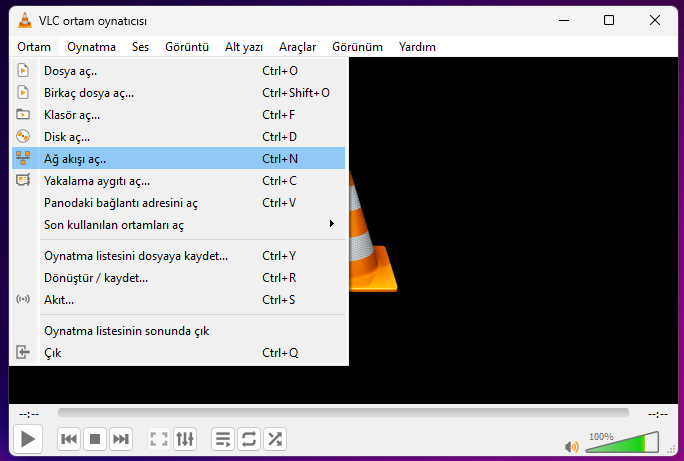This screenshot has width=684, height=461.
Task: Open the Araçlar menu
Action: pyautogui.click(x=297, y=46)
